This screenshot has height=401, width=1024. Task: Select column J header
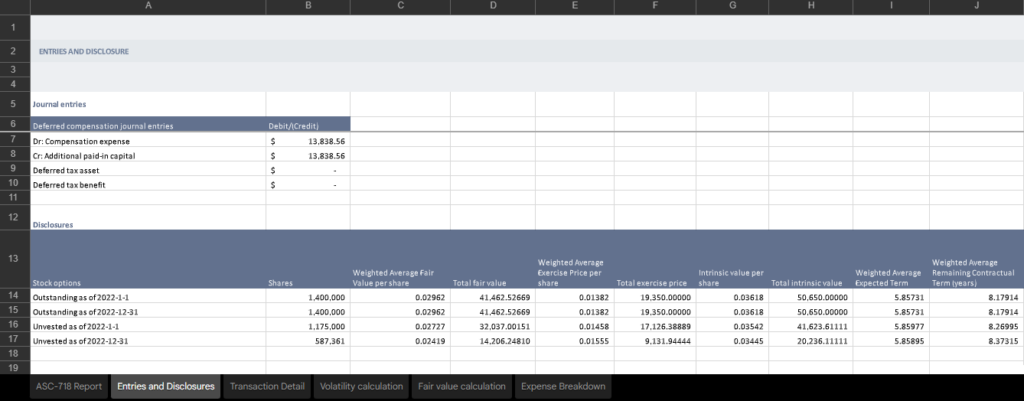point(976,6)
